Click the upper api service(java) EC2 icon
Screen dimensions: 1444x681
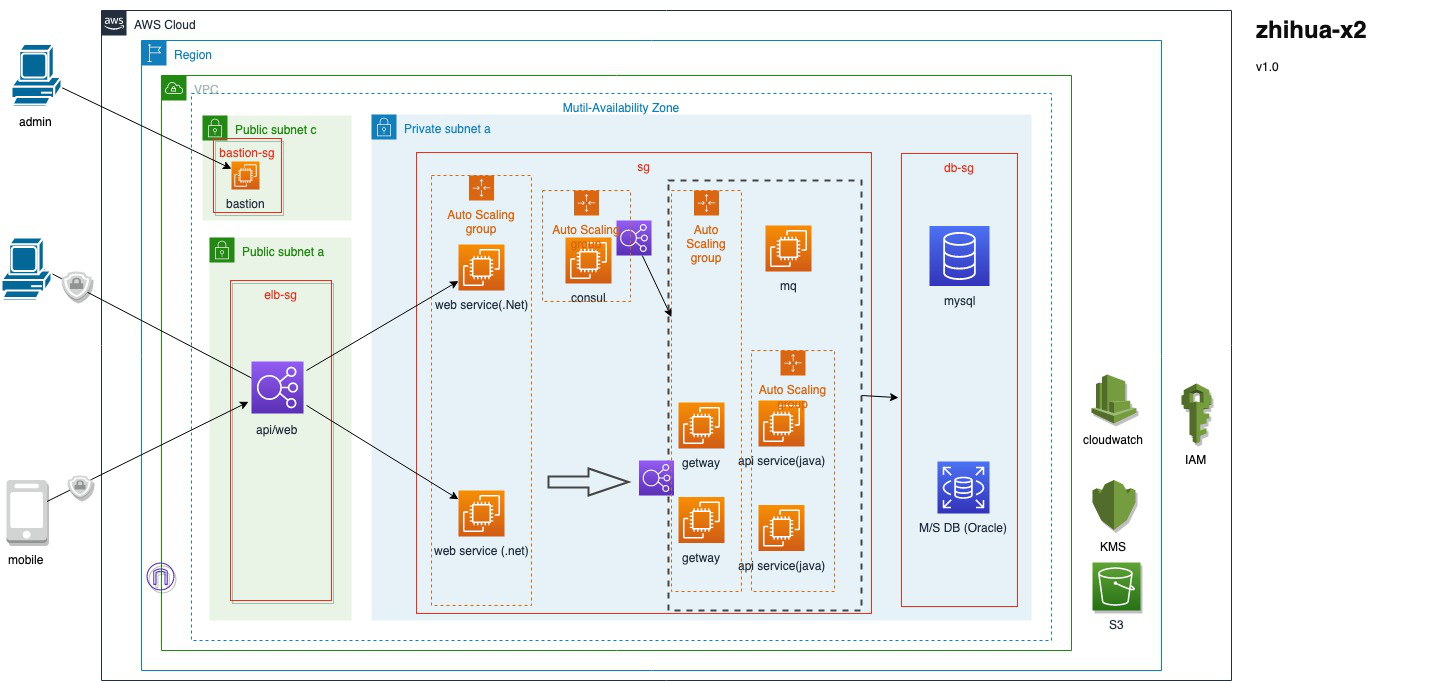[x=781, y=423]
